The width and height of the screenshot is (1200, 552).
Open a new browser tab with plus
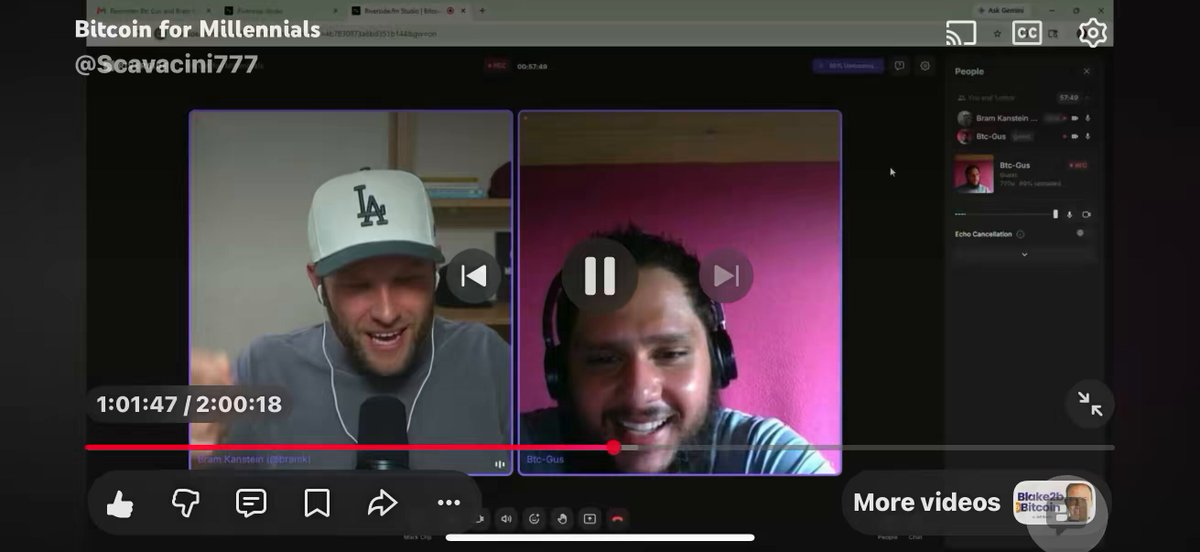click(x=482, y=10)
